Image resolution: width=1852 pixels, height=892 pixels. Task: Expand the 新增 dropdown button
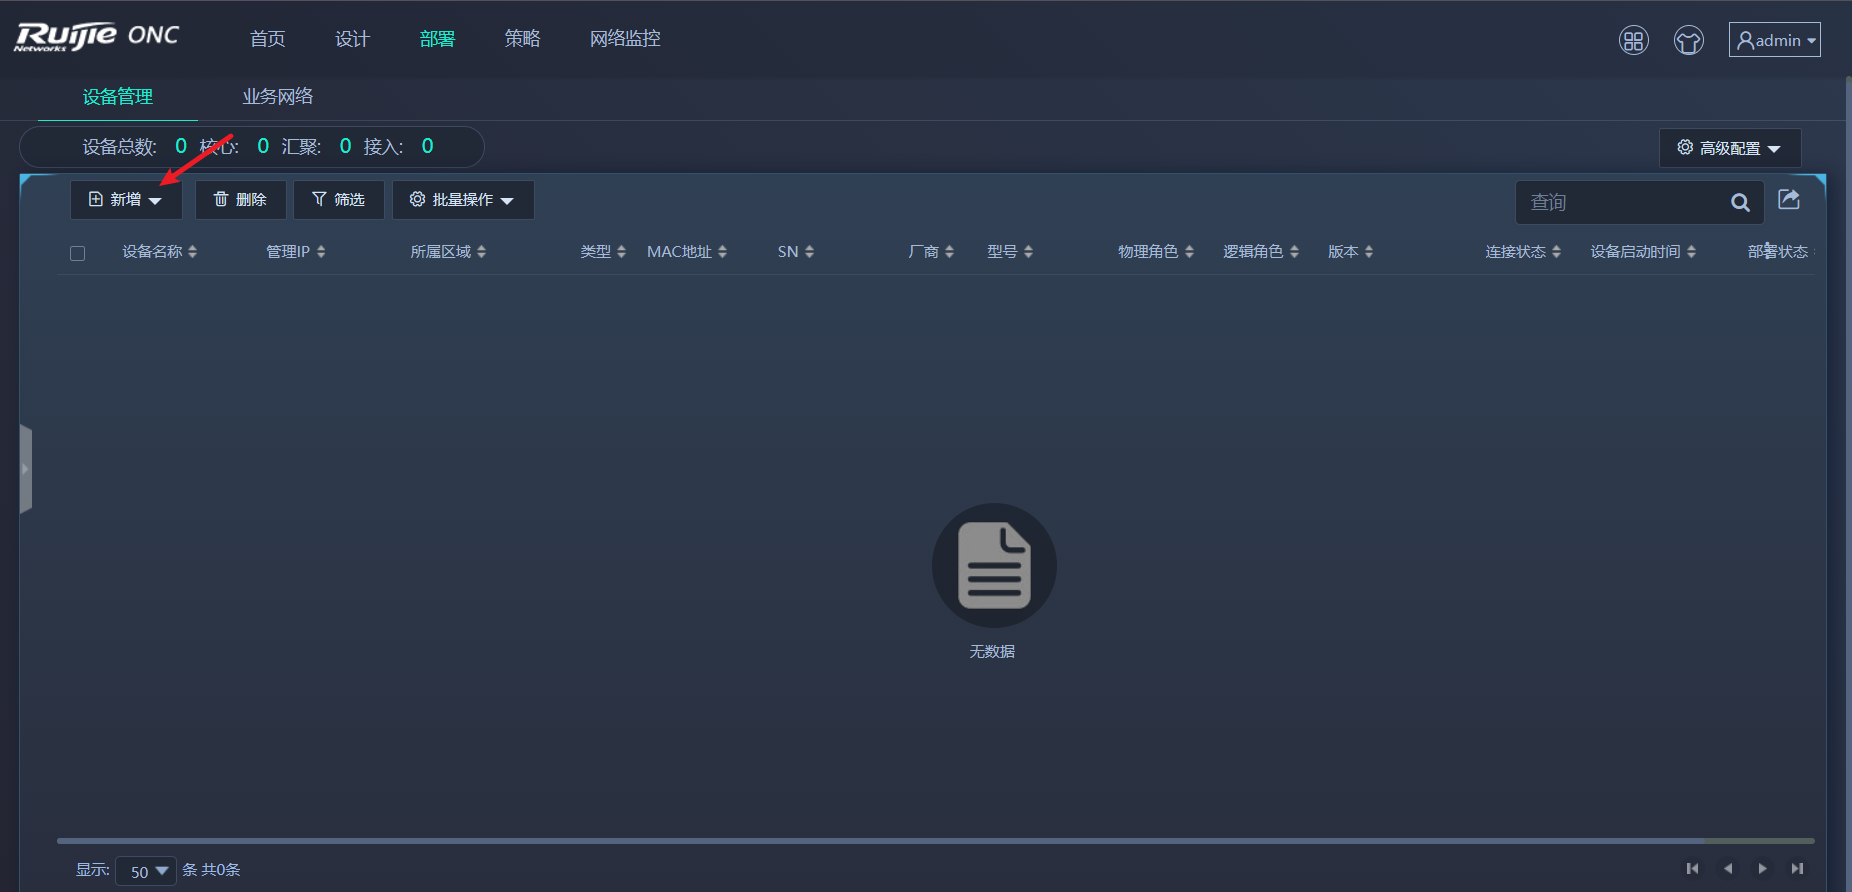[x=126, y=200]
